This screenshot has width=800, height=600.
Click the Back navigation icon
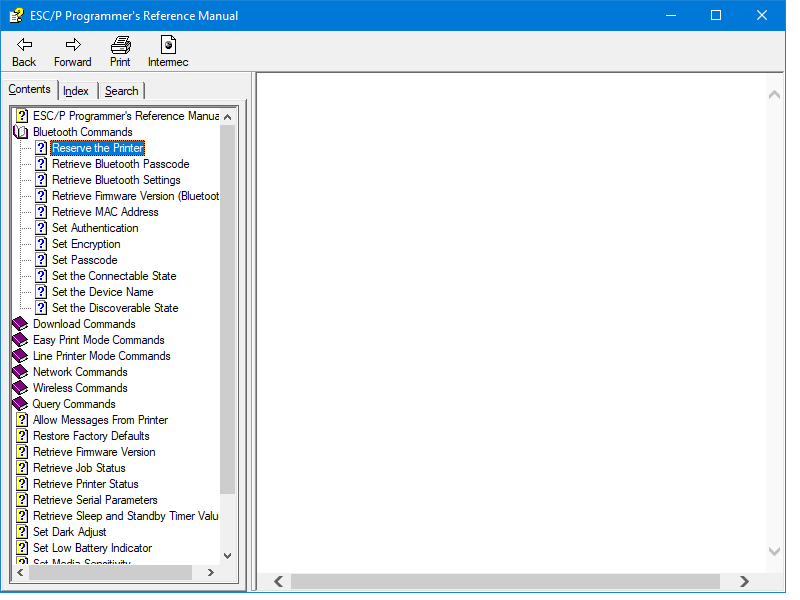tap(23, 45)
